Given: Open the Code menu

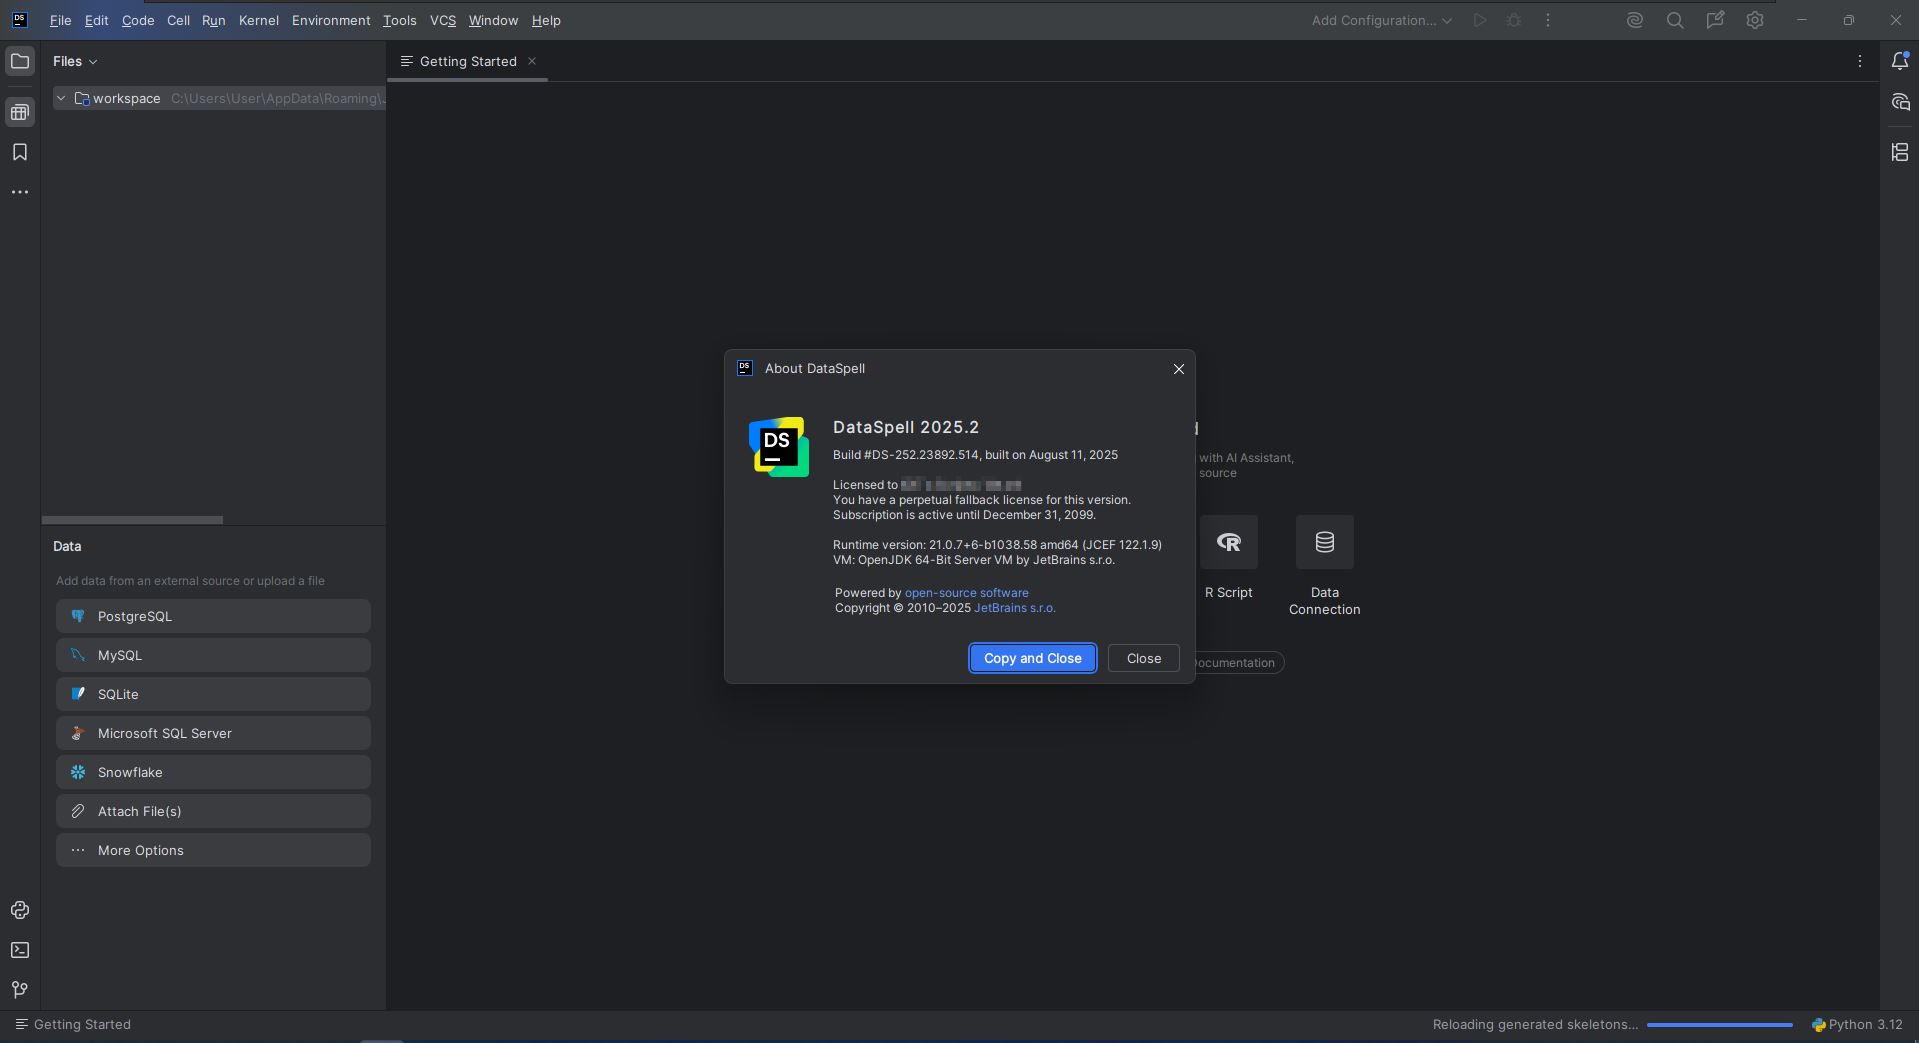Looking at the screenshot, I should [138, 20].
